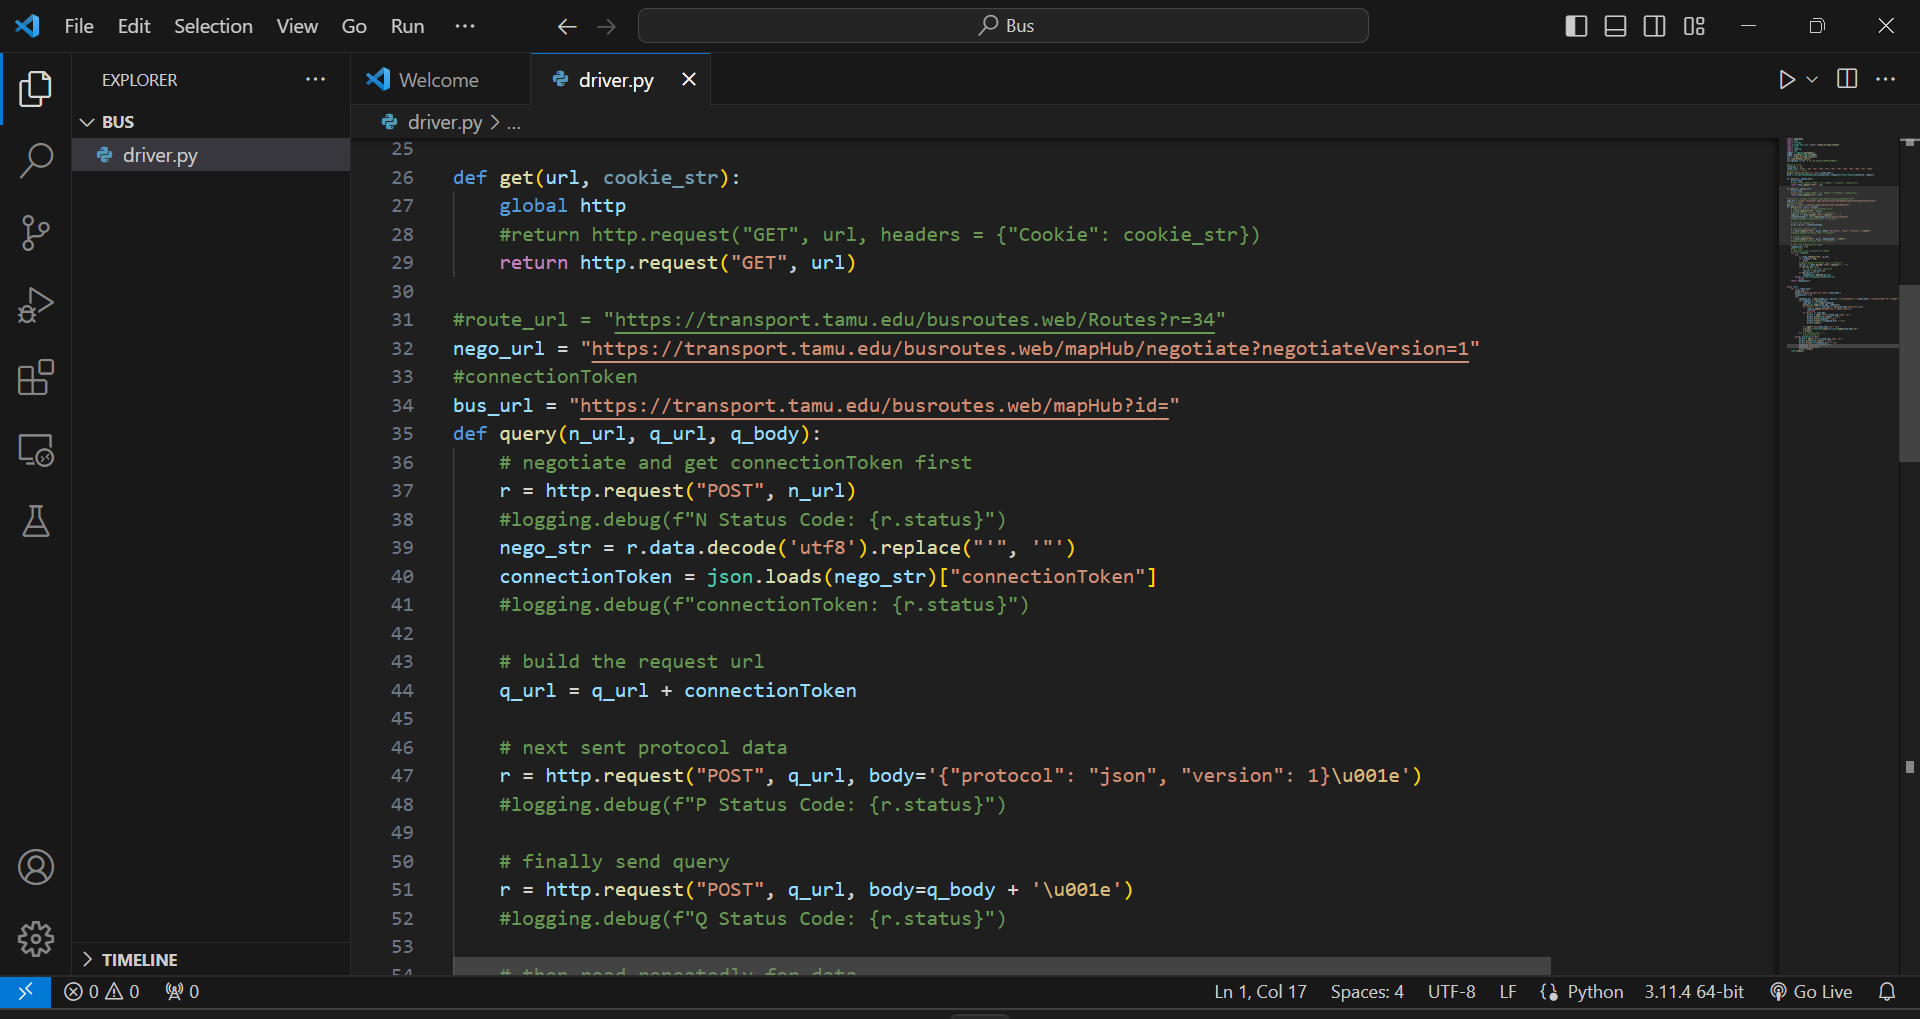Open the Manage gear menu
The width and height of the screenshot is (1920, 1019).
click(x=36, y=939)
